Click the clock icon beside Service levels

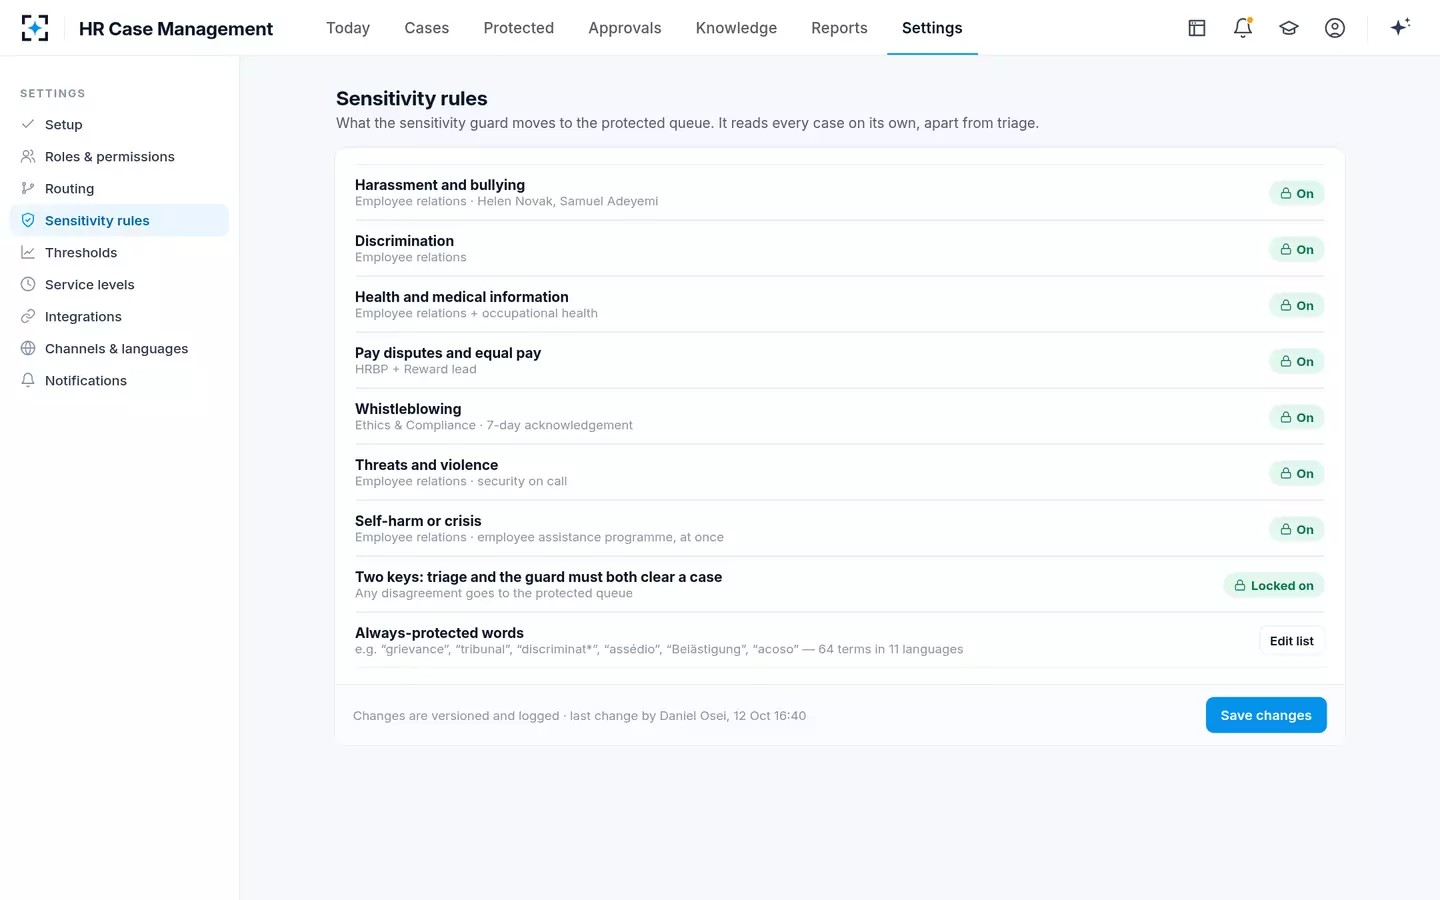click(x=28, y=284)
